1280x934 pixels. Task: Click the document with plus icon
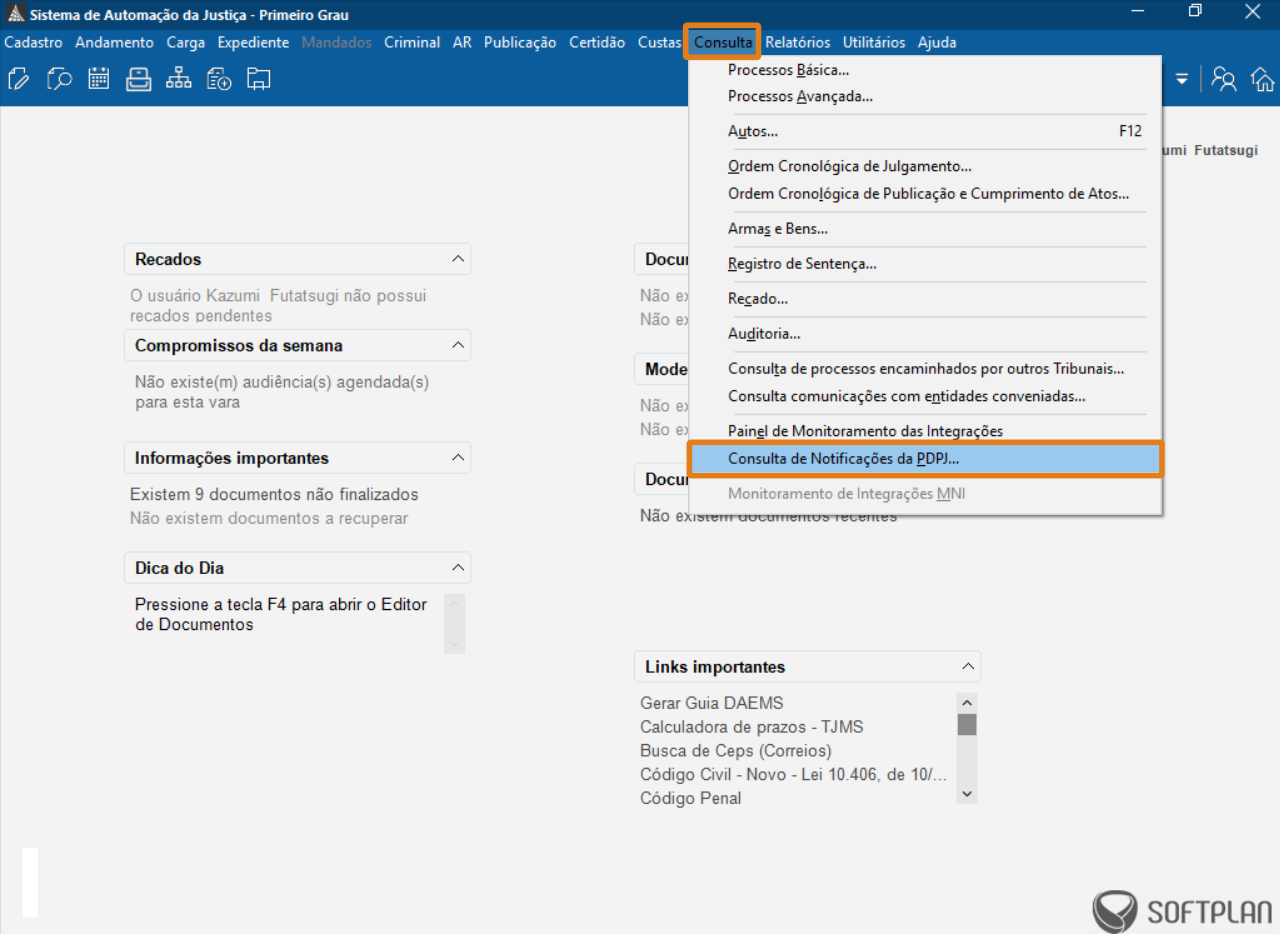(219, 79)
